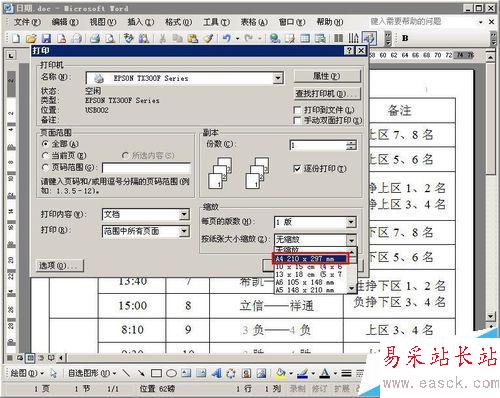Click the 页码范围 page range text field
500x398 pixels.
pos(147,168)
